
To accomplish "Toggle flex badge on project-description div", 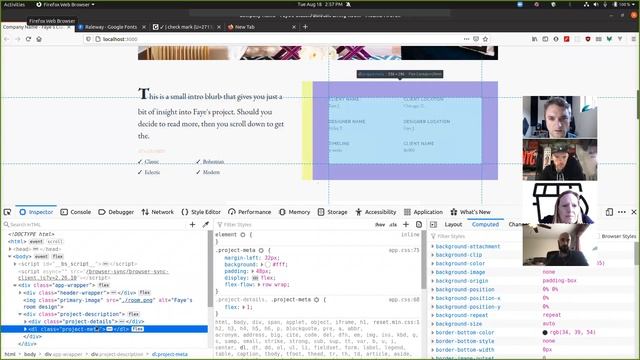I will click(134, 314).
